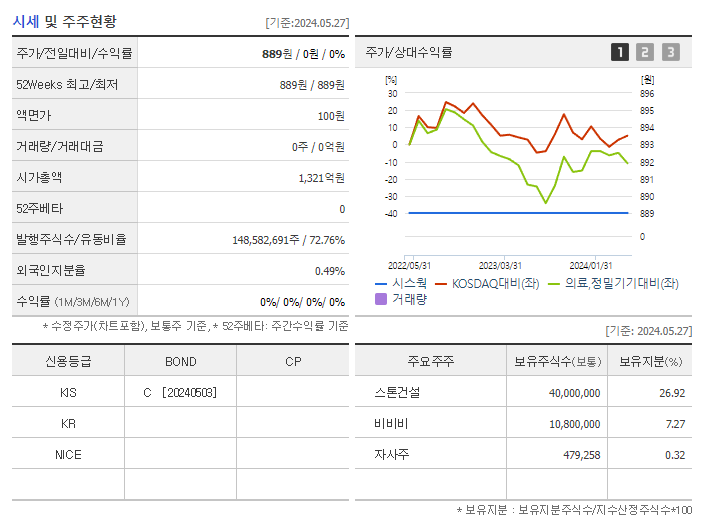Click the 주요주주 column header
The image size is (702, 525).
[430, 361]
